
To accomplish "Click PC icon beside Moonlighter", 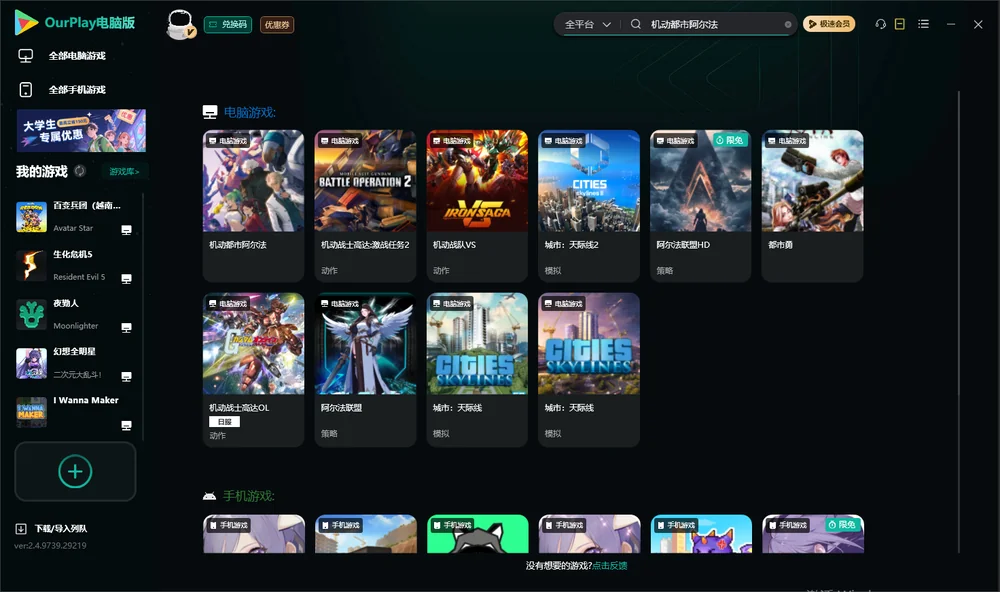I will click(126, 328).
